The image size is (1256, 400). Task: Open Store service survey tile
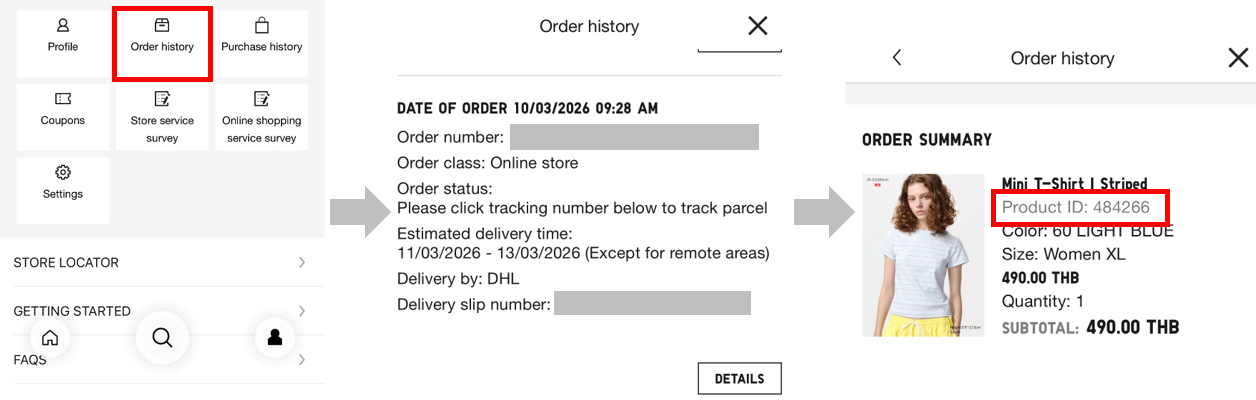pyautogui.click(x=162, y=116)
